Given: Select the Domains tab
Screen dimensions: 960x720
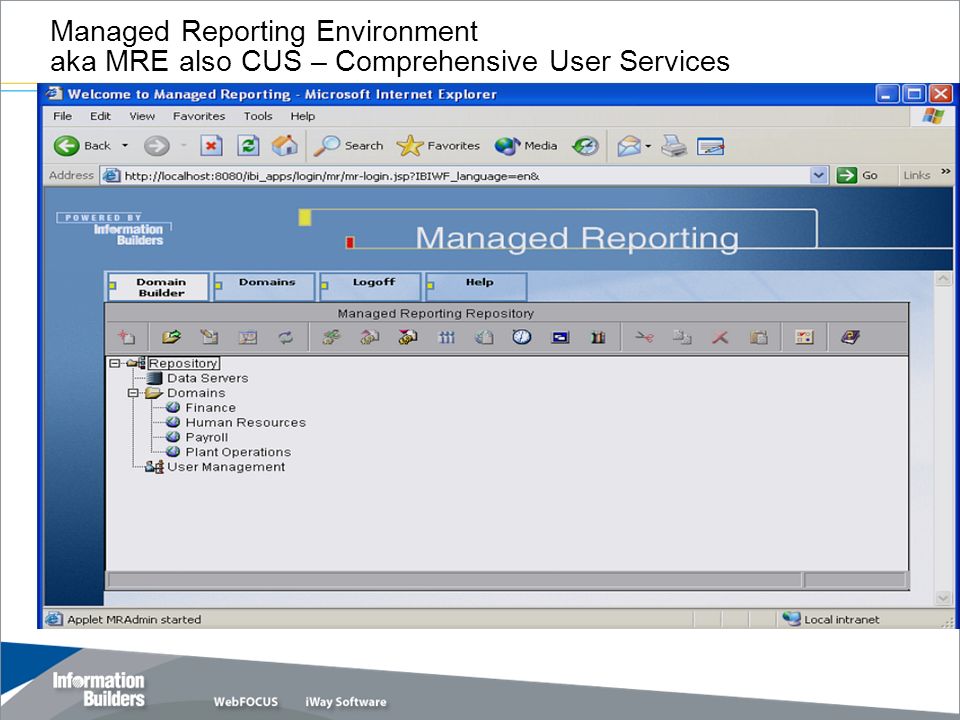Looking at the screenshot, I should click(264, 287).
